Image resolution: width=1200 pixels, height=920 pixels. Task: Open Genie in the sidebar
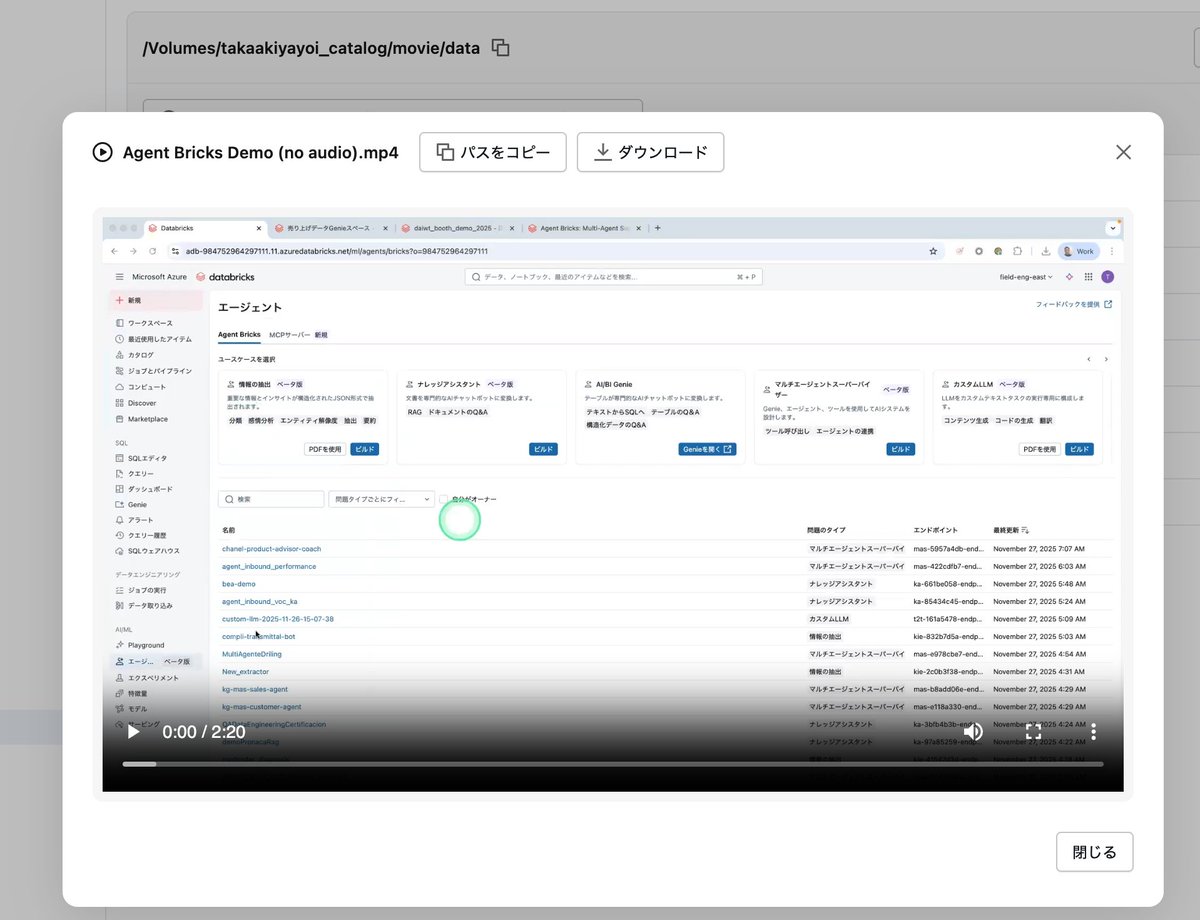point(131,505)
